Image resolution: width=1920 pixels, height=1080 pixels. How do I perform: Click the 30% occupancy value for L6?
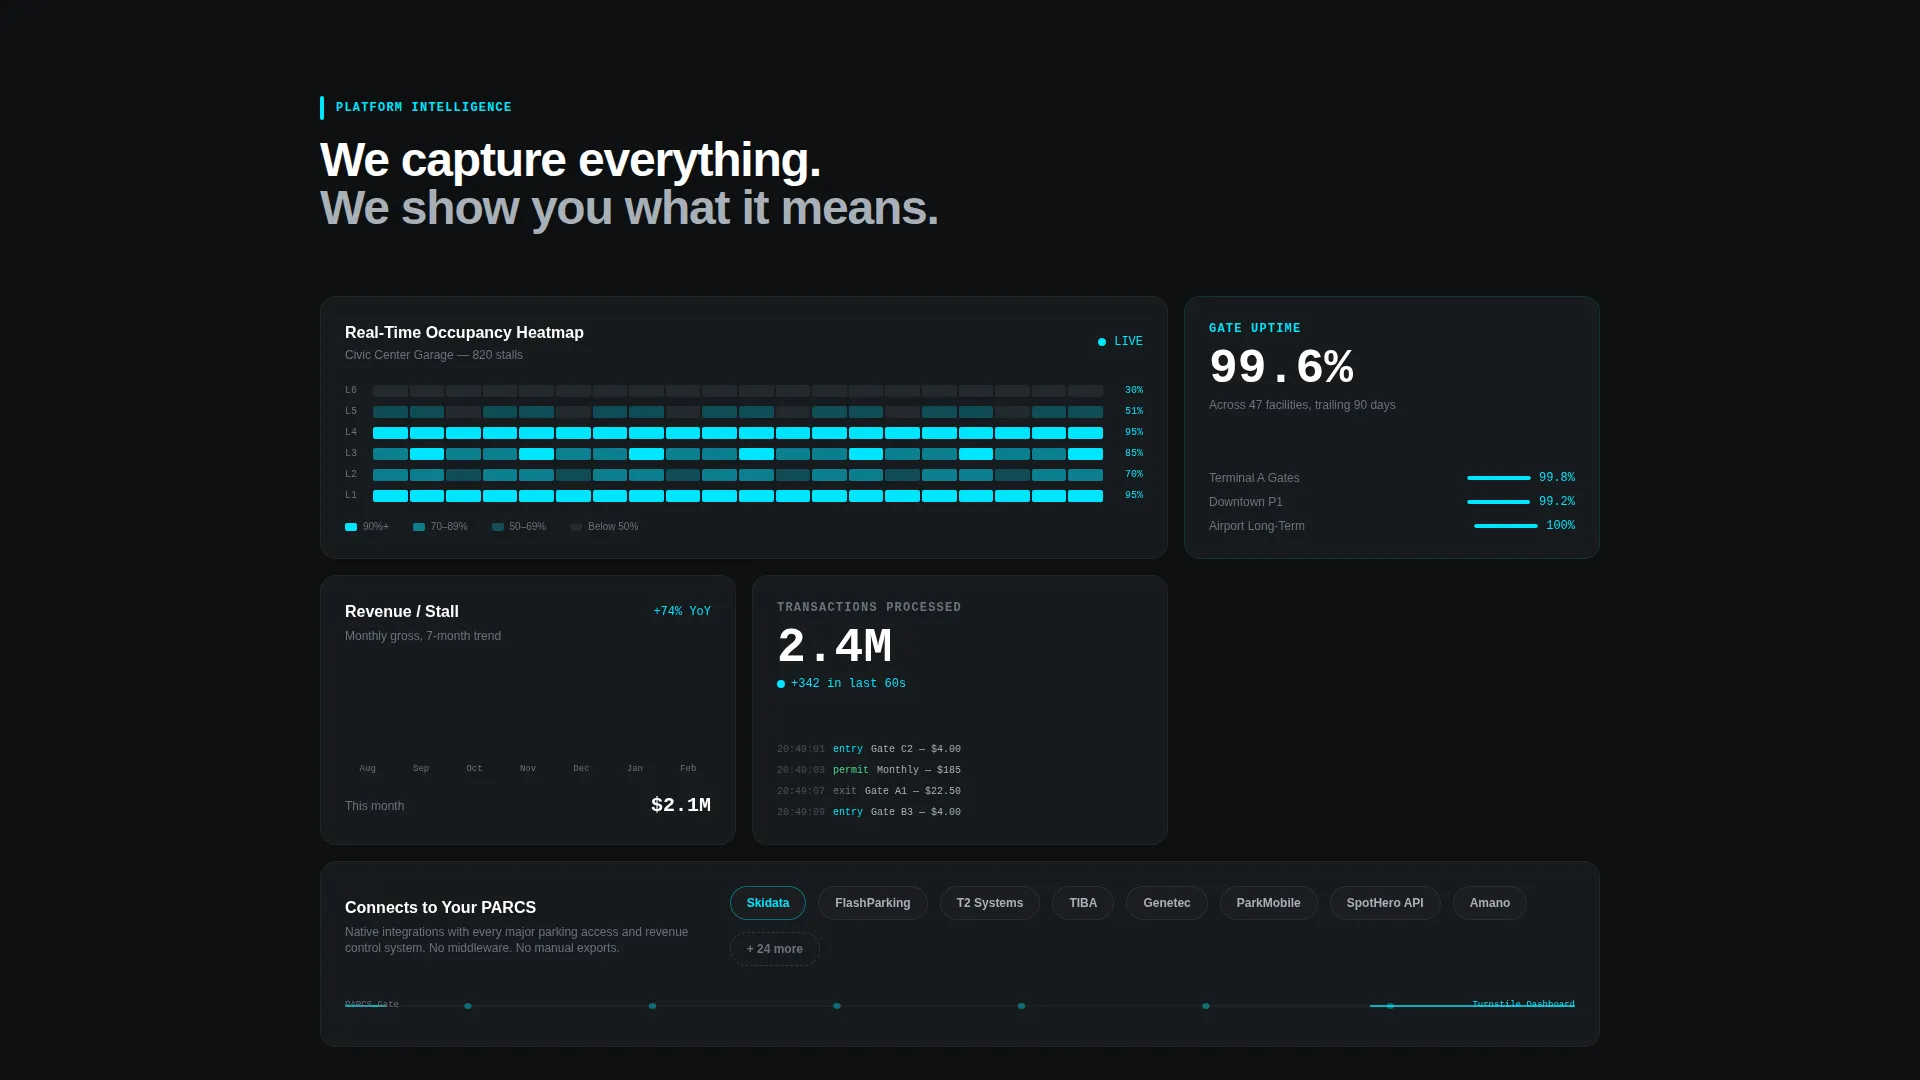(1133, 390)
